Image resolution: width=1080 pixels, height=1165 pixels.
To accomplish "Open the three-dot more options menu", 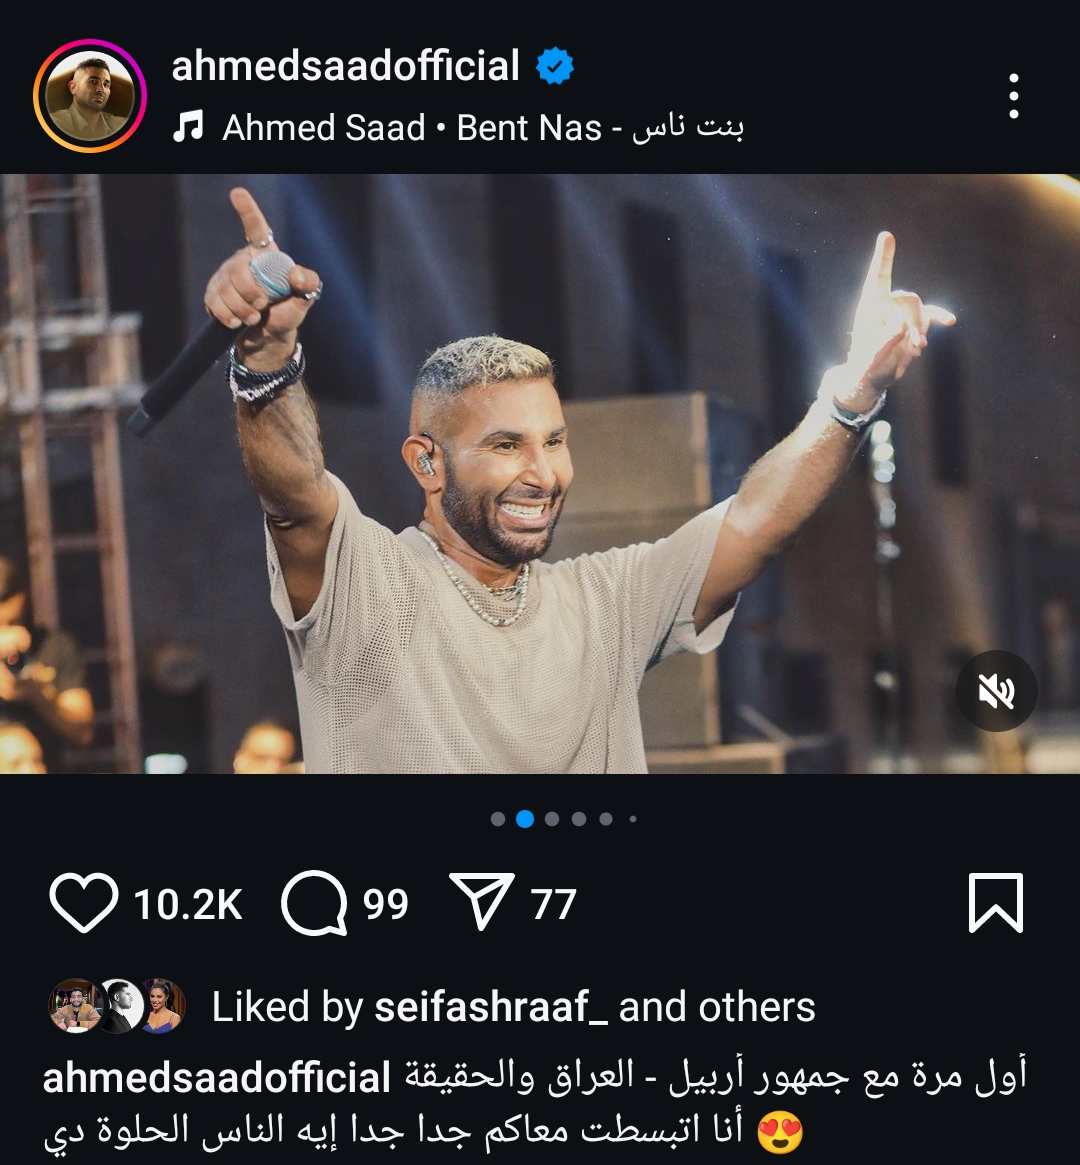I will (1013, 96).
